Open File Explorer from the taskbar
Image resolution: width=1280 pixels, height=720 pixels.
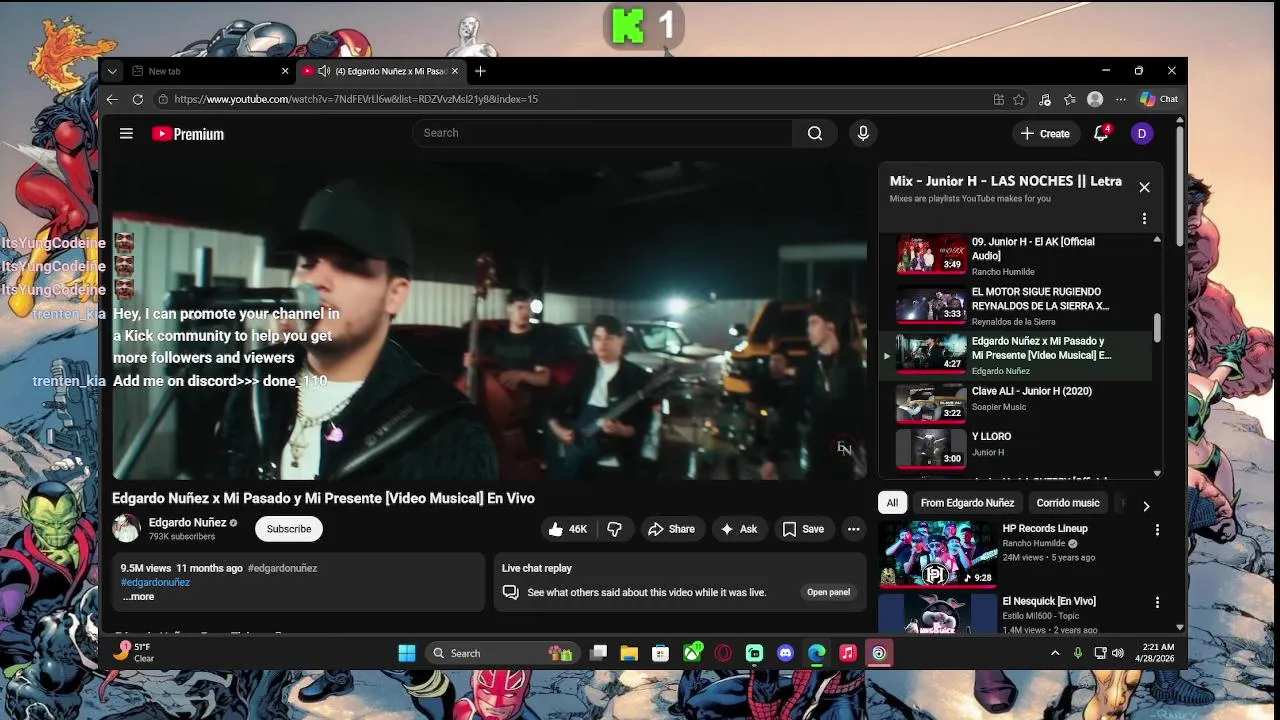pyautogui.click(x=629, y=653)
